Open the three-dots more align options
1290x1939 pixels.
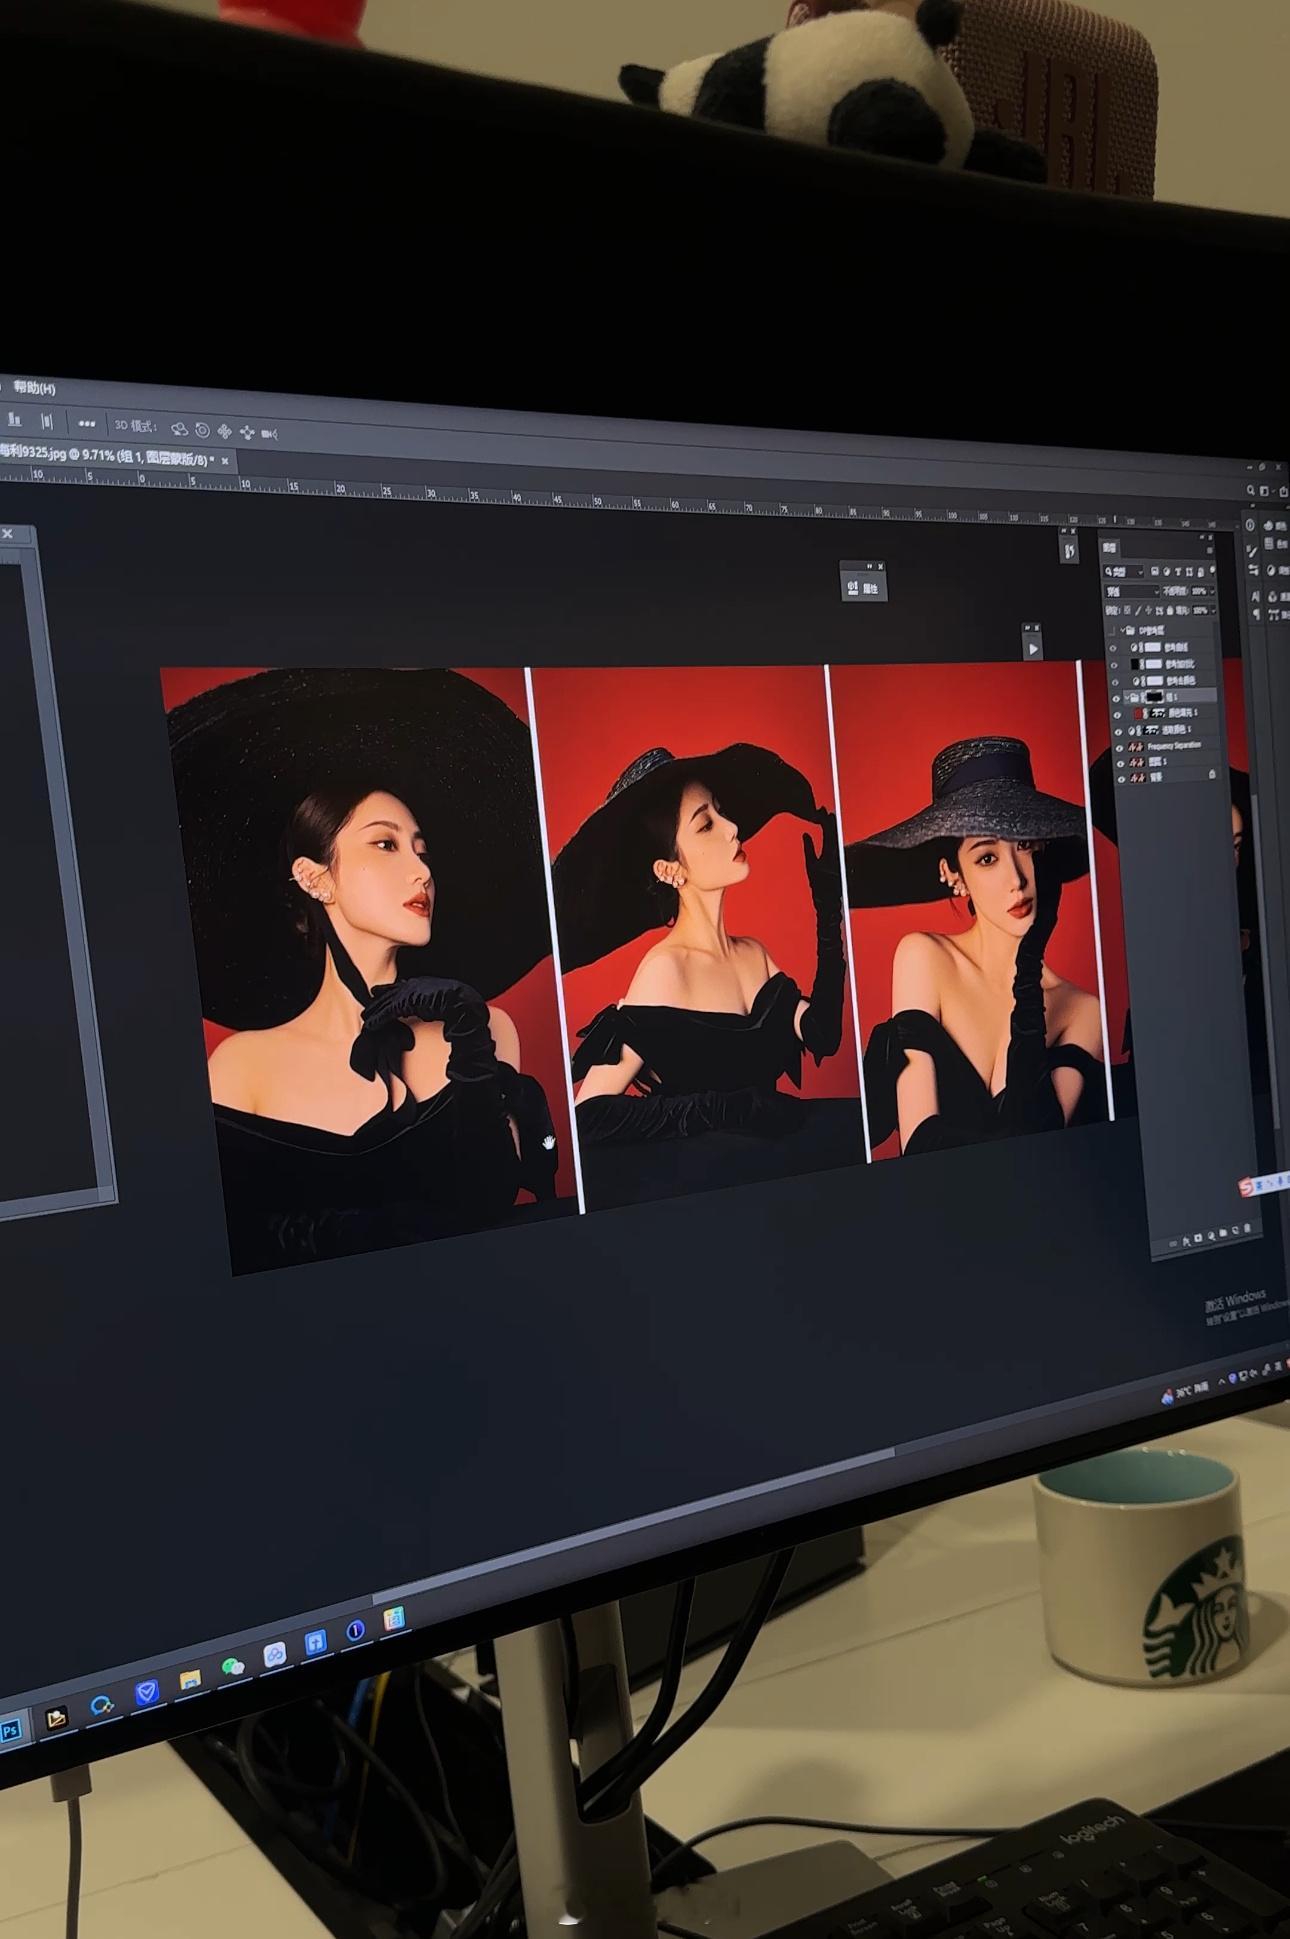(x=87, y=424)
